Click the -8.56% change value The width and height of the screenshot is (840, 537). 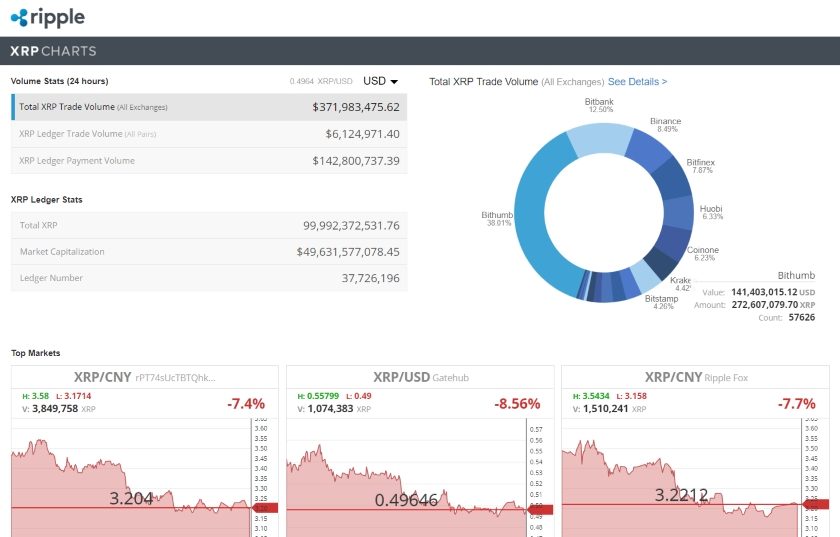point(517,404)
